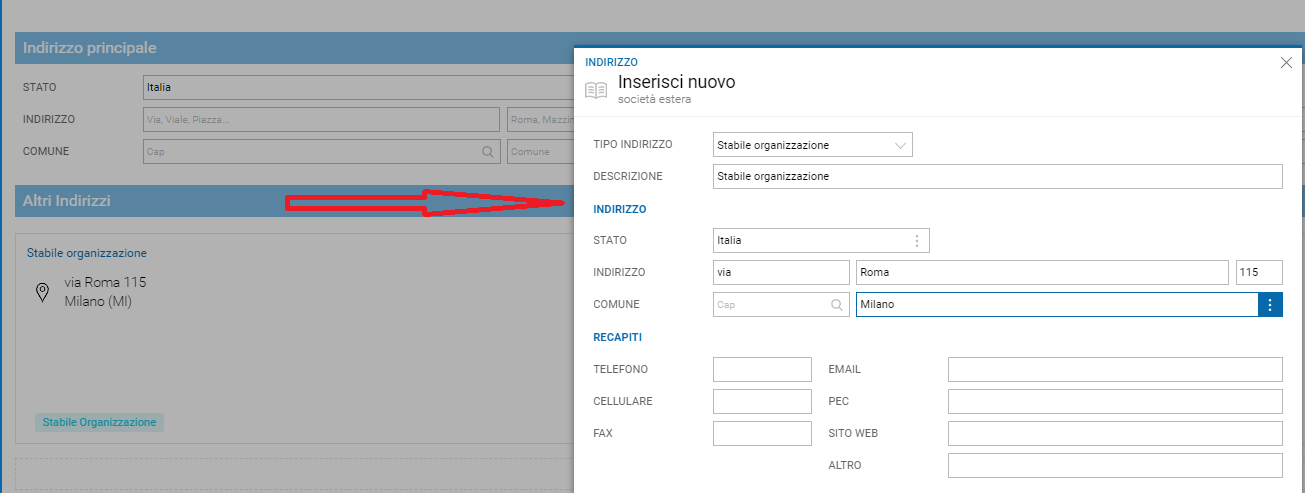Open the Tipo indirizzo dropdown

(x=813, y=145)
